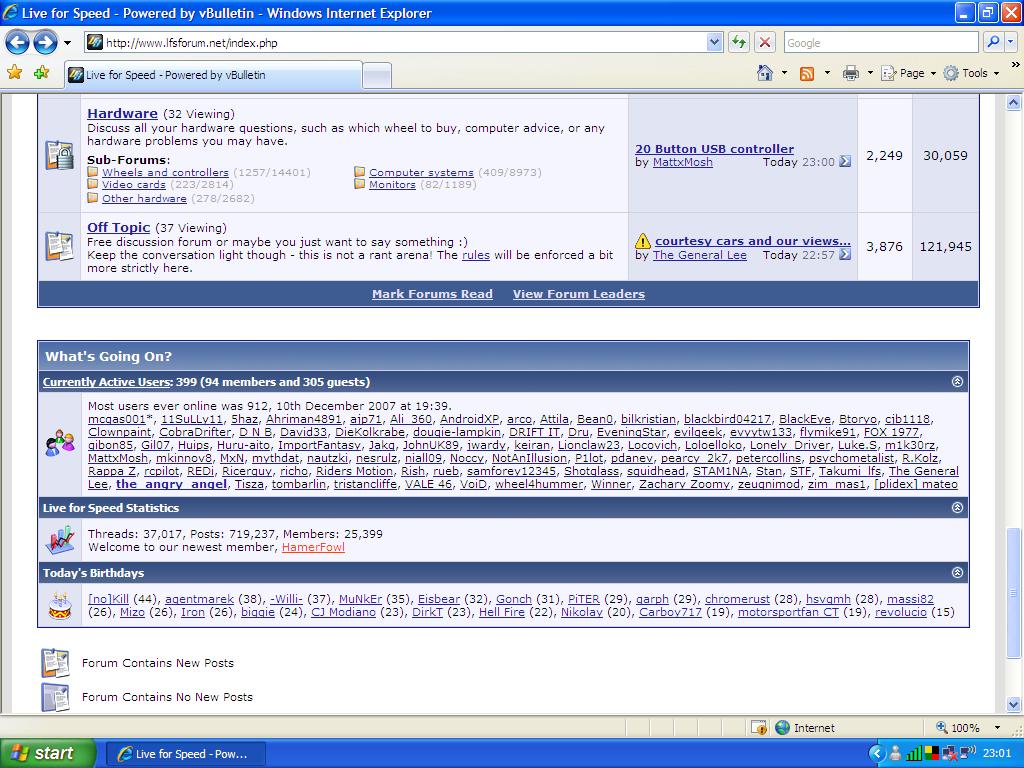Click the vertical scrollbar down arrow
Image resolution: width=1024 pixels, height=768 pixels.
tap(1014, 704)
